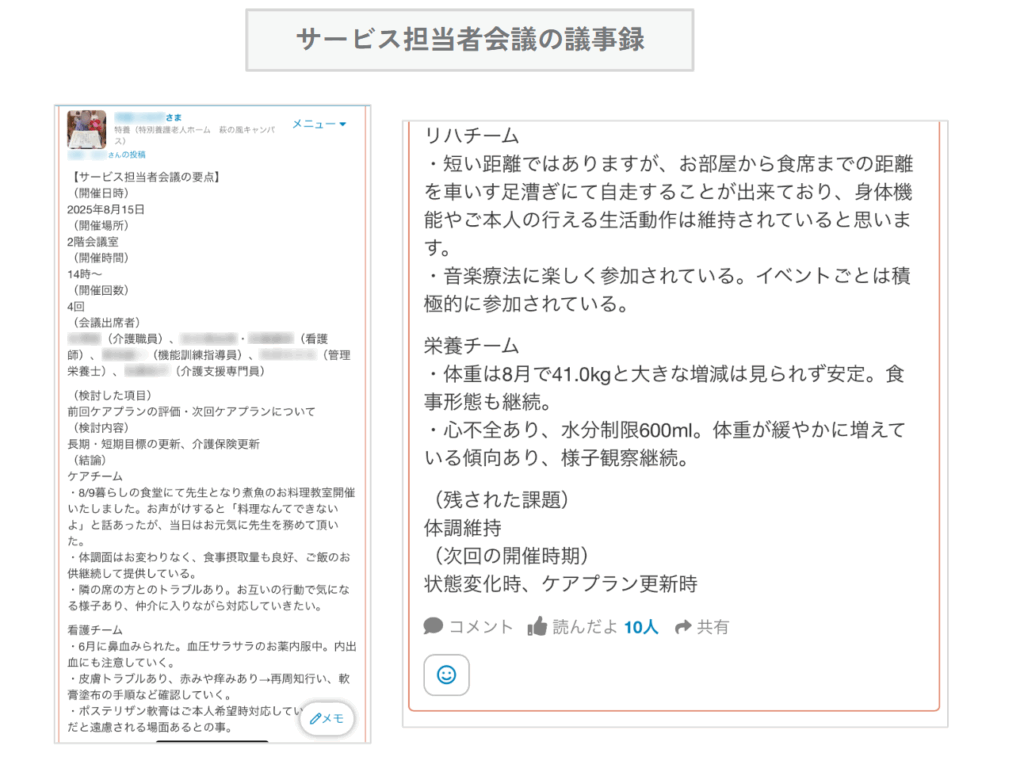1024x757 pixels.
Task: Click the 栄養チーム section heading
Action: 472,346
